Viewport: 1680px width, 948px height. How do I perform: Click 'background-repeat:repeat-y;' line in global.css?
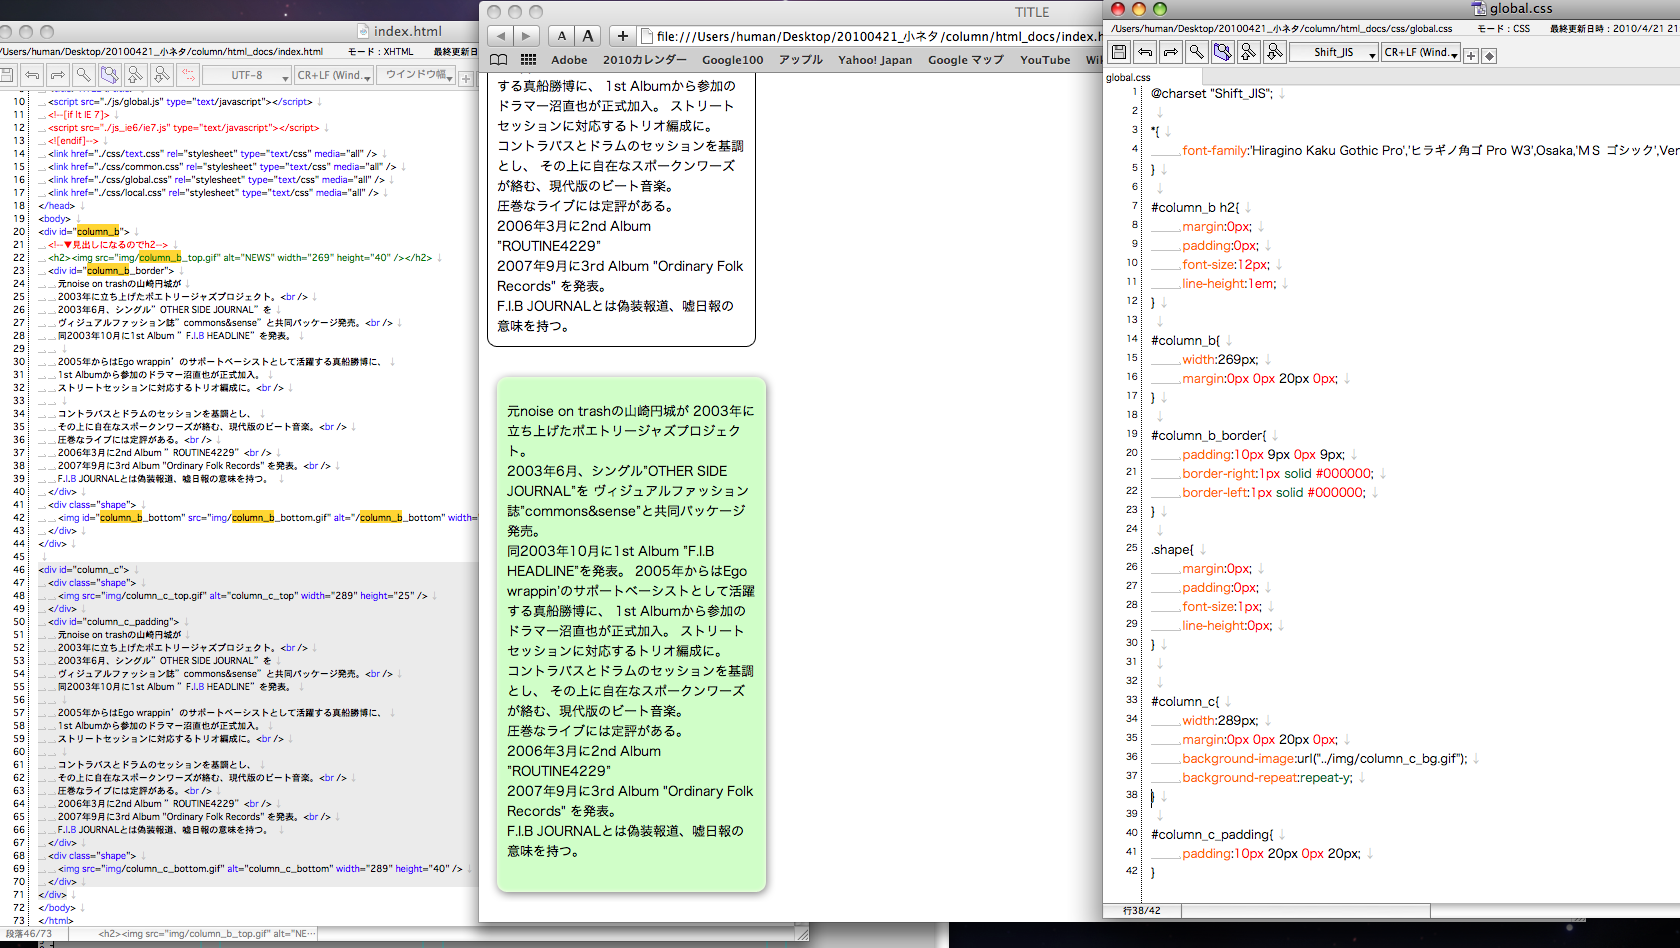[1267, 777]
